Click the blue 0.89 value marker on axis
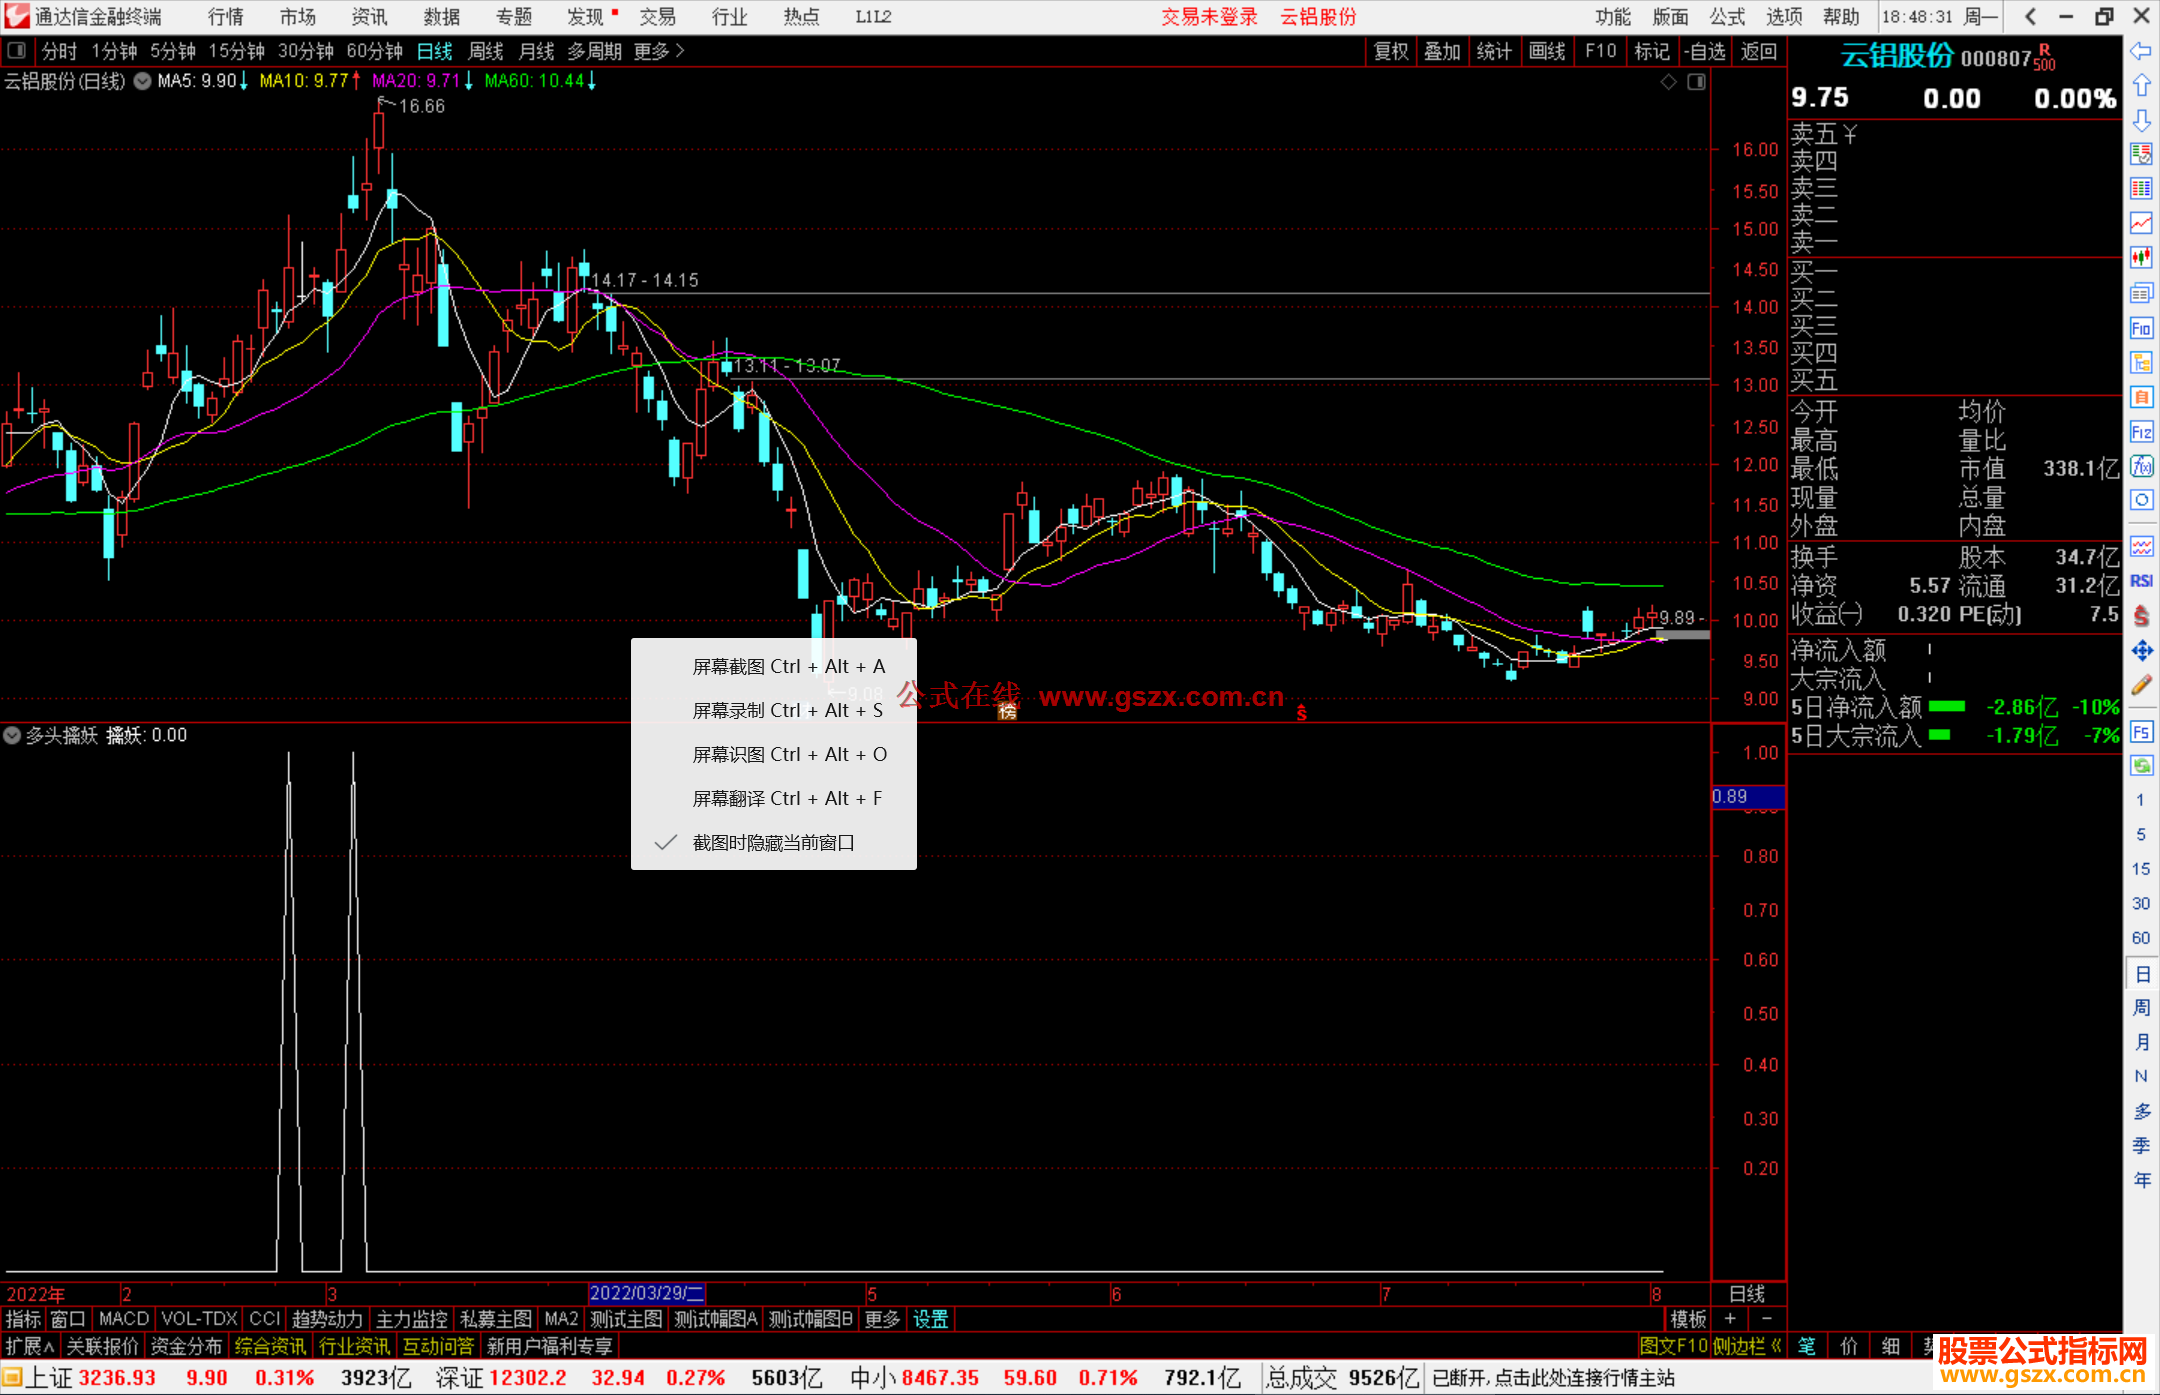Image resolution: width=2160 pixels, height=1395 pixels. (1748, 797)
